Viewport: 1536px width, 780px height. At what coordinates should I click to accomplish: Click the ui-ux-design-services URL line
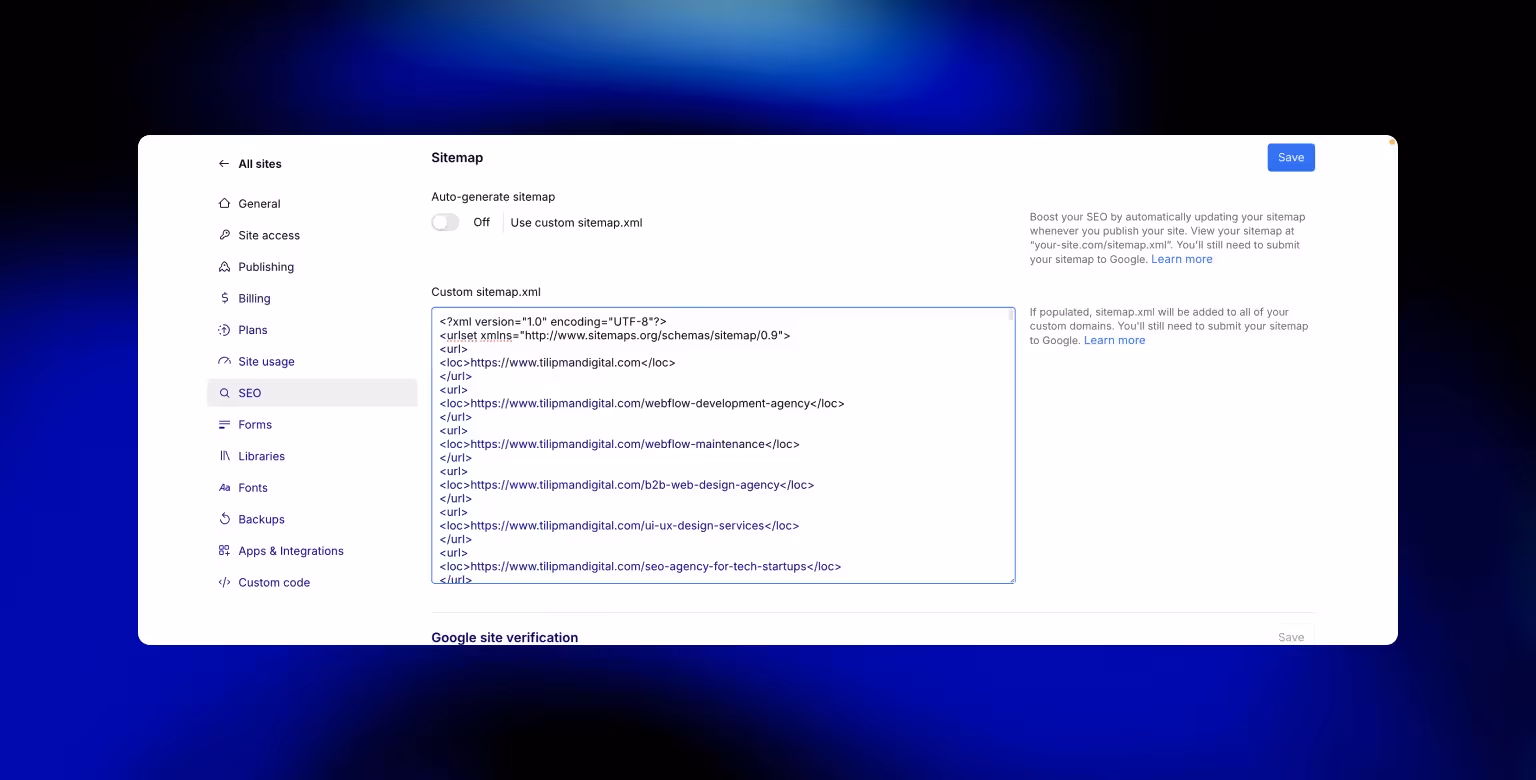click(x=619, y=525)
